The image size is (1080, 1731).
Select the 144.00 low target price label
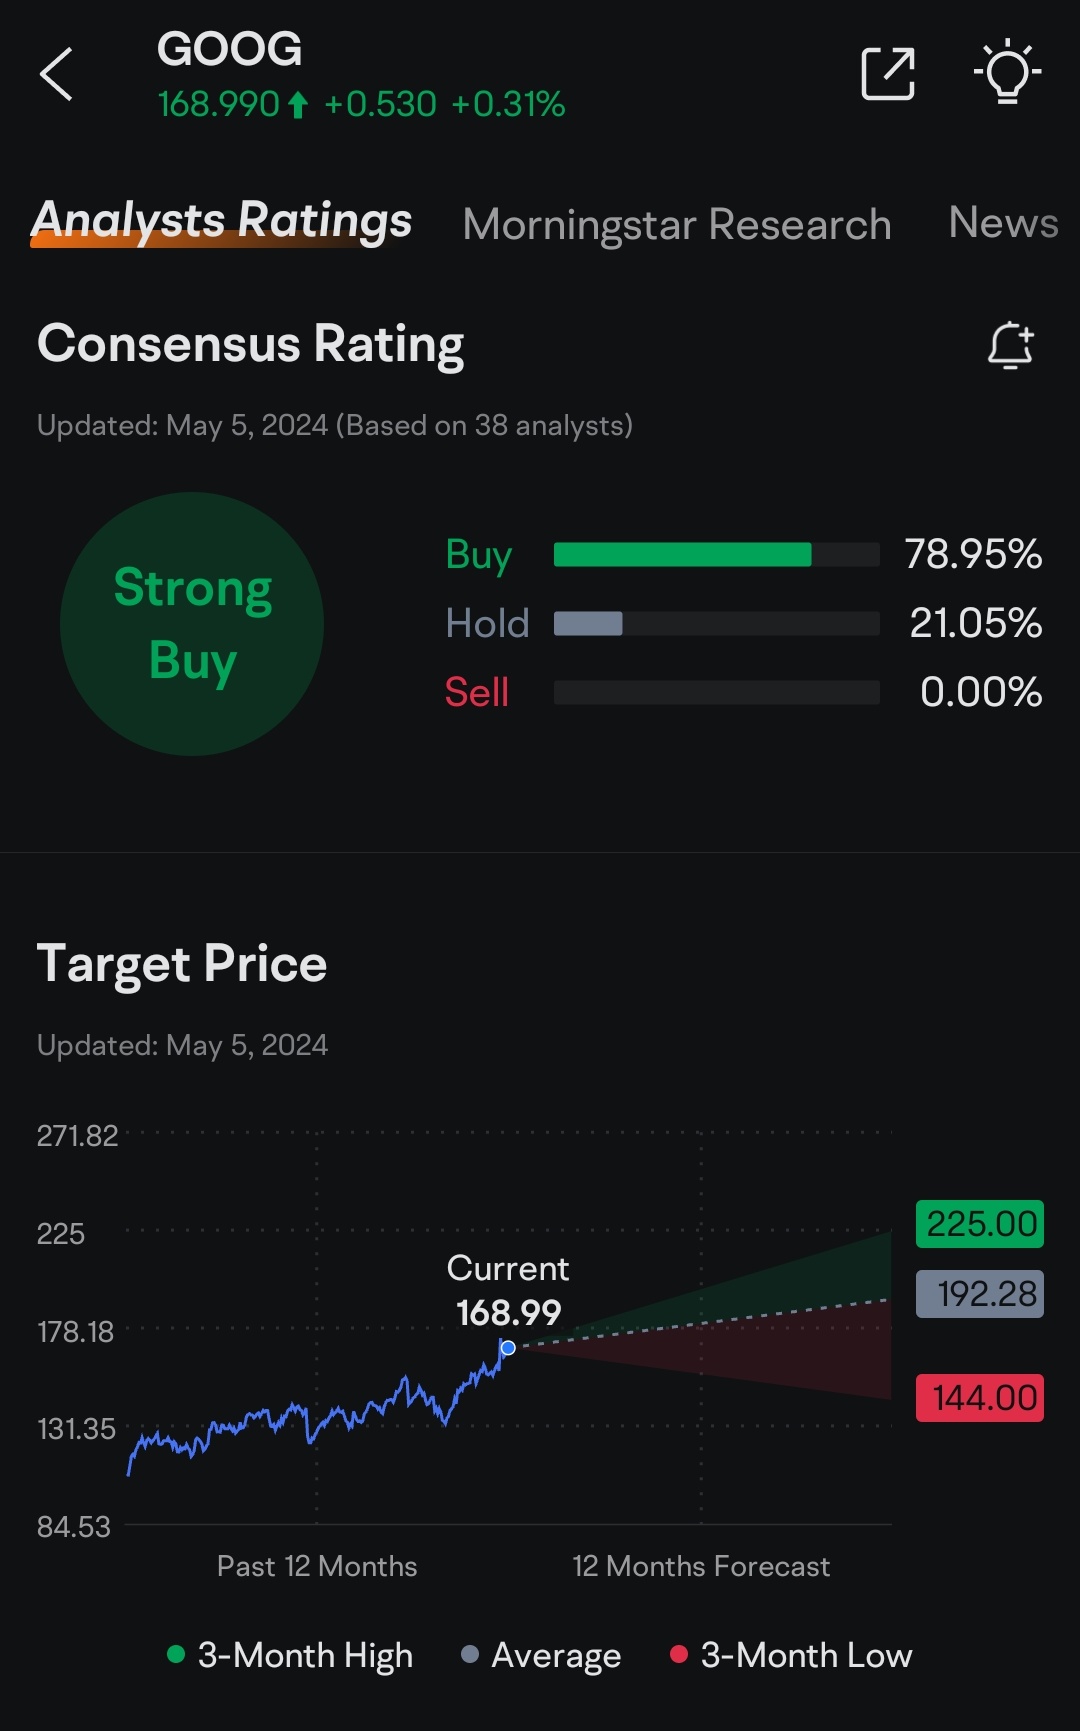(980, 1398)
